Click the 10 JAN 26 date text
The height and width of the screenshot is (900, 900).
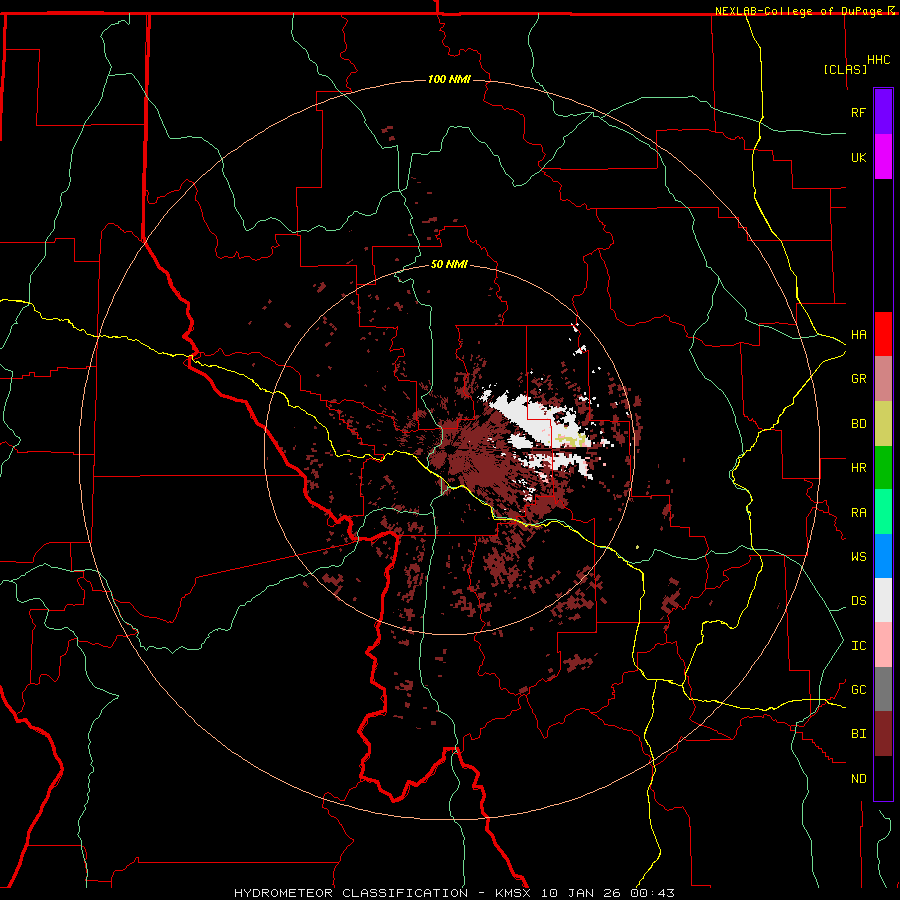pos(583,893)
